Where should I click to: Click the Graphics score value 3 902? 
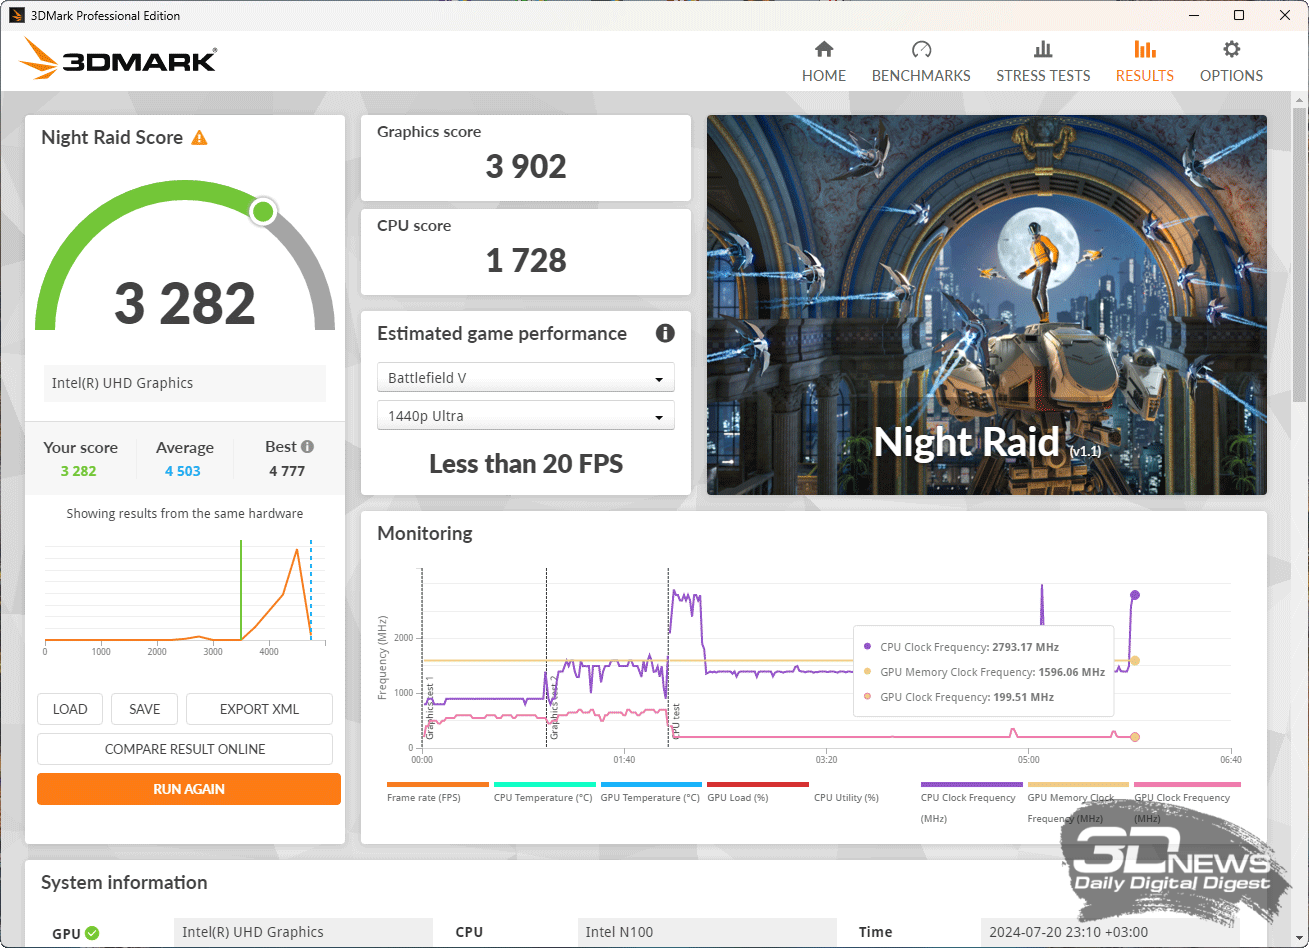coord(526,166)
